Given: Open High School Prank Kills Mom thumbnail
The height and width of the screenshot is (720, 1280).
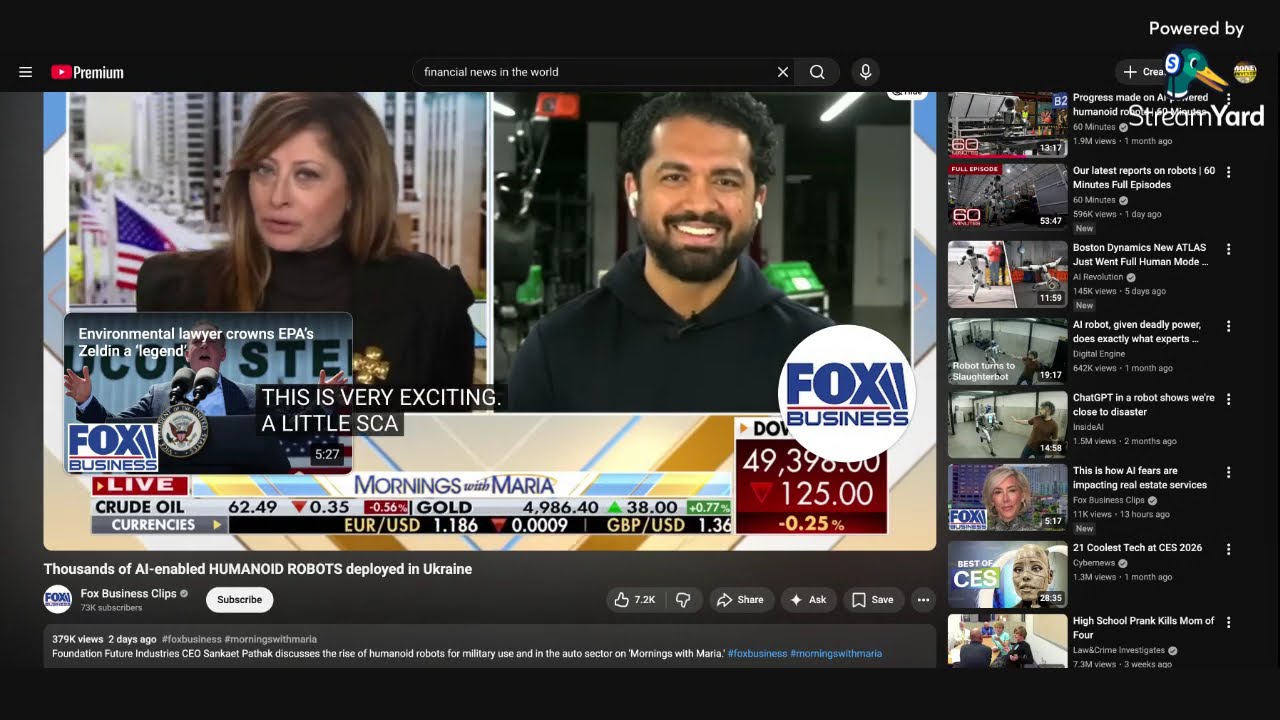Looking at the screenshot, I should pyautogui.click(x=1007, y=641).
